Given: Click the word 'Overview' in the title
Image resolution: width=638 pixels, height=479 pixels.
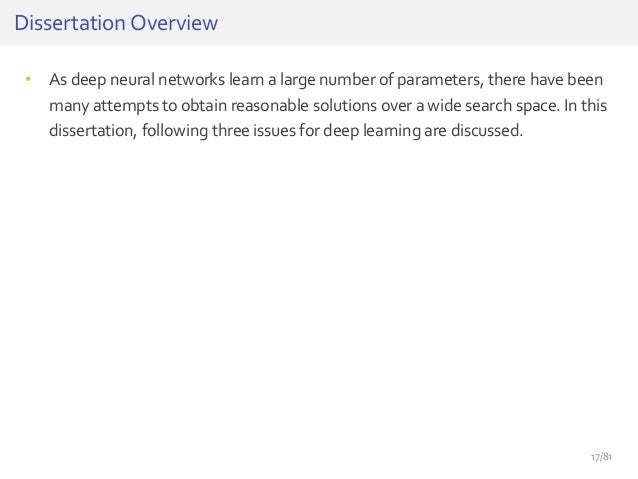Looking at the screenshot, I should pyautogui.click(x=174, y=23).
